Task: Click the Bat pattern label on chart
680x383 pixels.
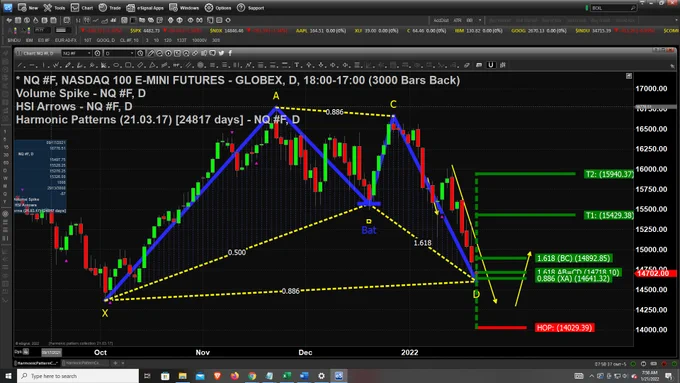Action: click(369, 230)
